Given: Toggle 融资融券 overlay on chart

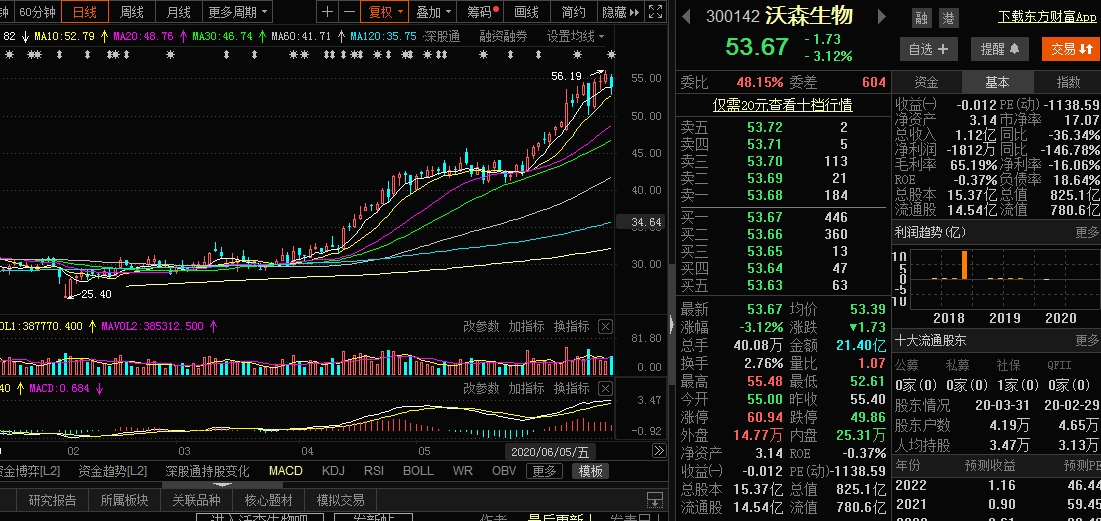Looking at the screenshot, I should click(x=503, y=37).
